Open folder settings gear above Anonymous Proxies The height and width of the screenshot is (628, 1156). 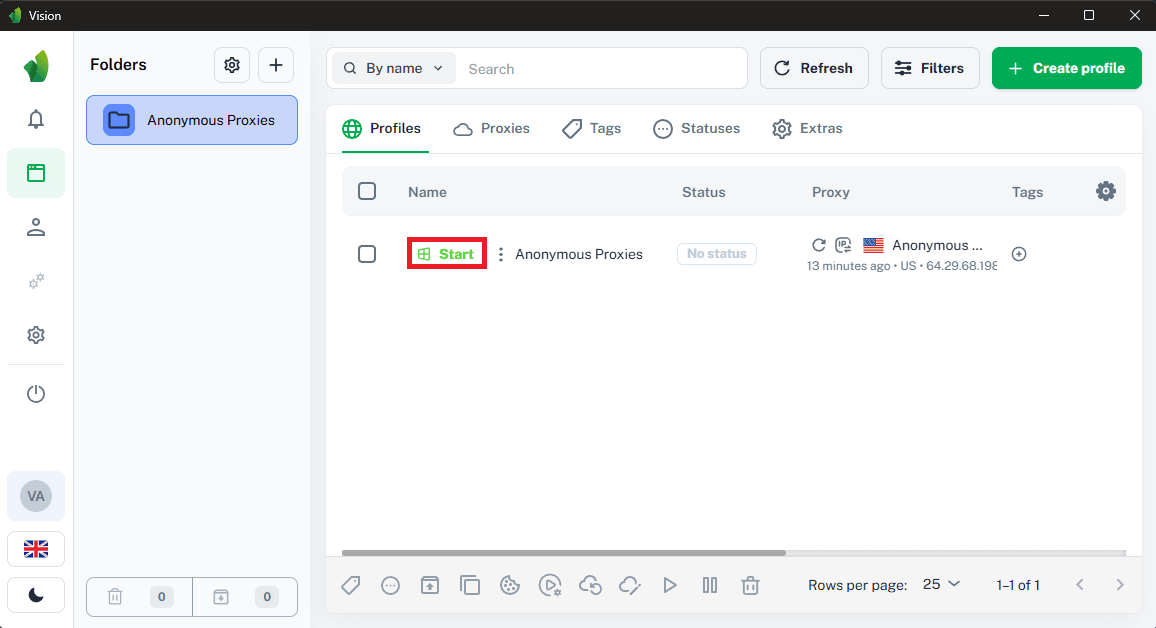(232, 64)
